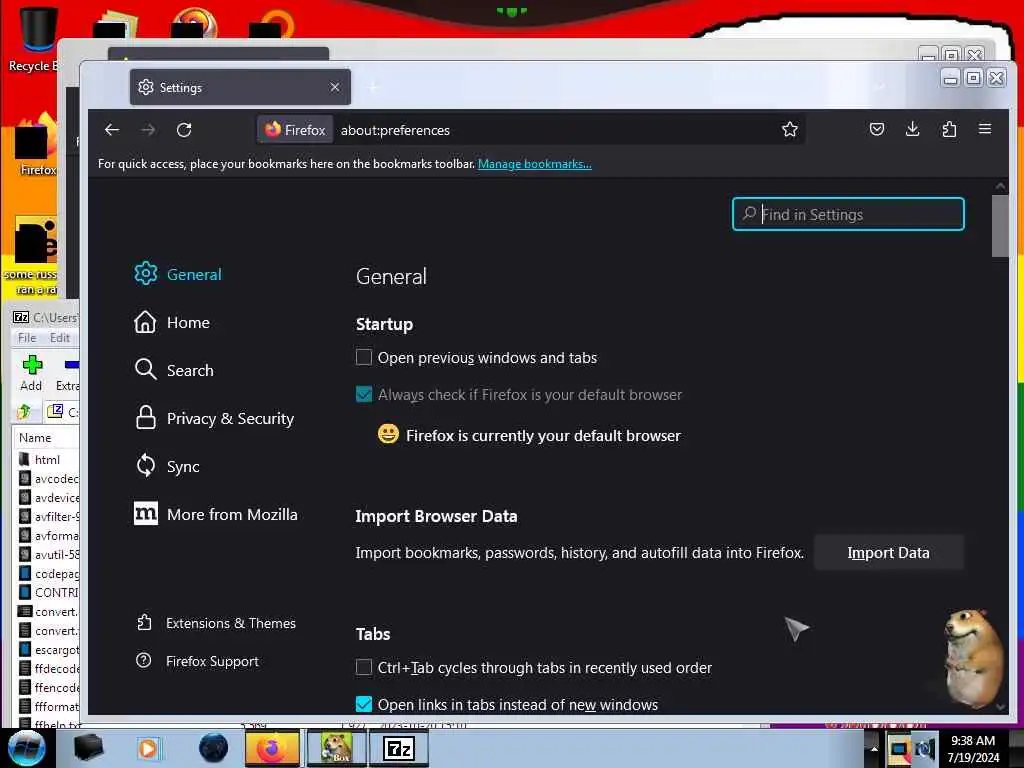The height and width of the screenshot is (768, 1024).
Task: Click Add button in 7-Zip window
Action: click(x=31, y=373)
